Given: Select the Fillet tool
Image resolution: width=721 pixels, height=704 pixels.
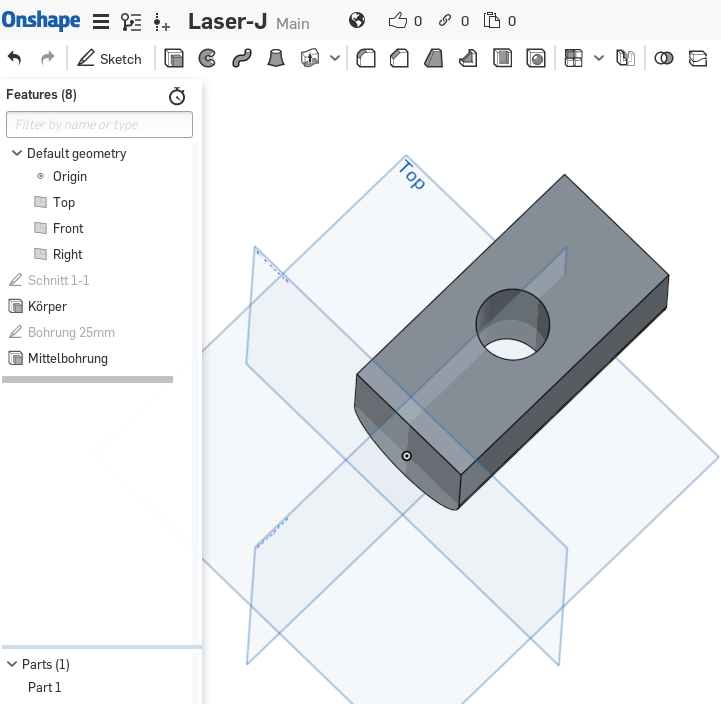Looking at the screenshot, I should point(366,59).
